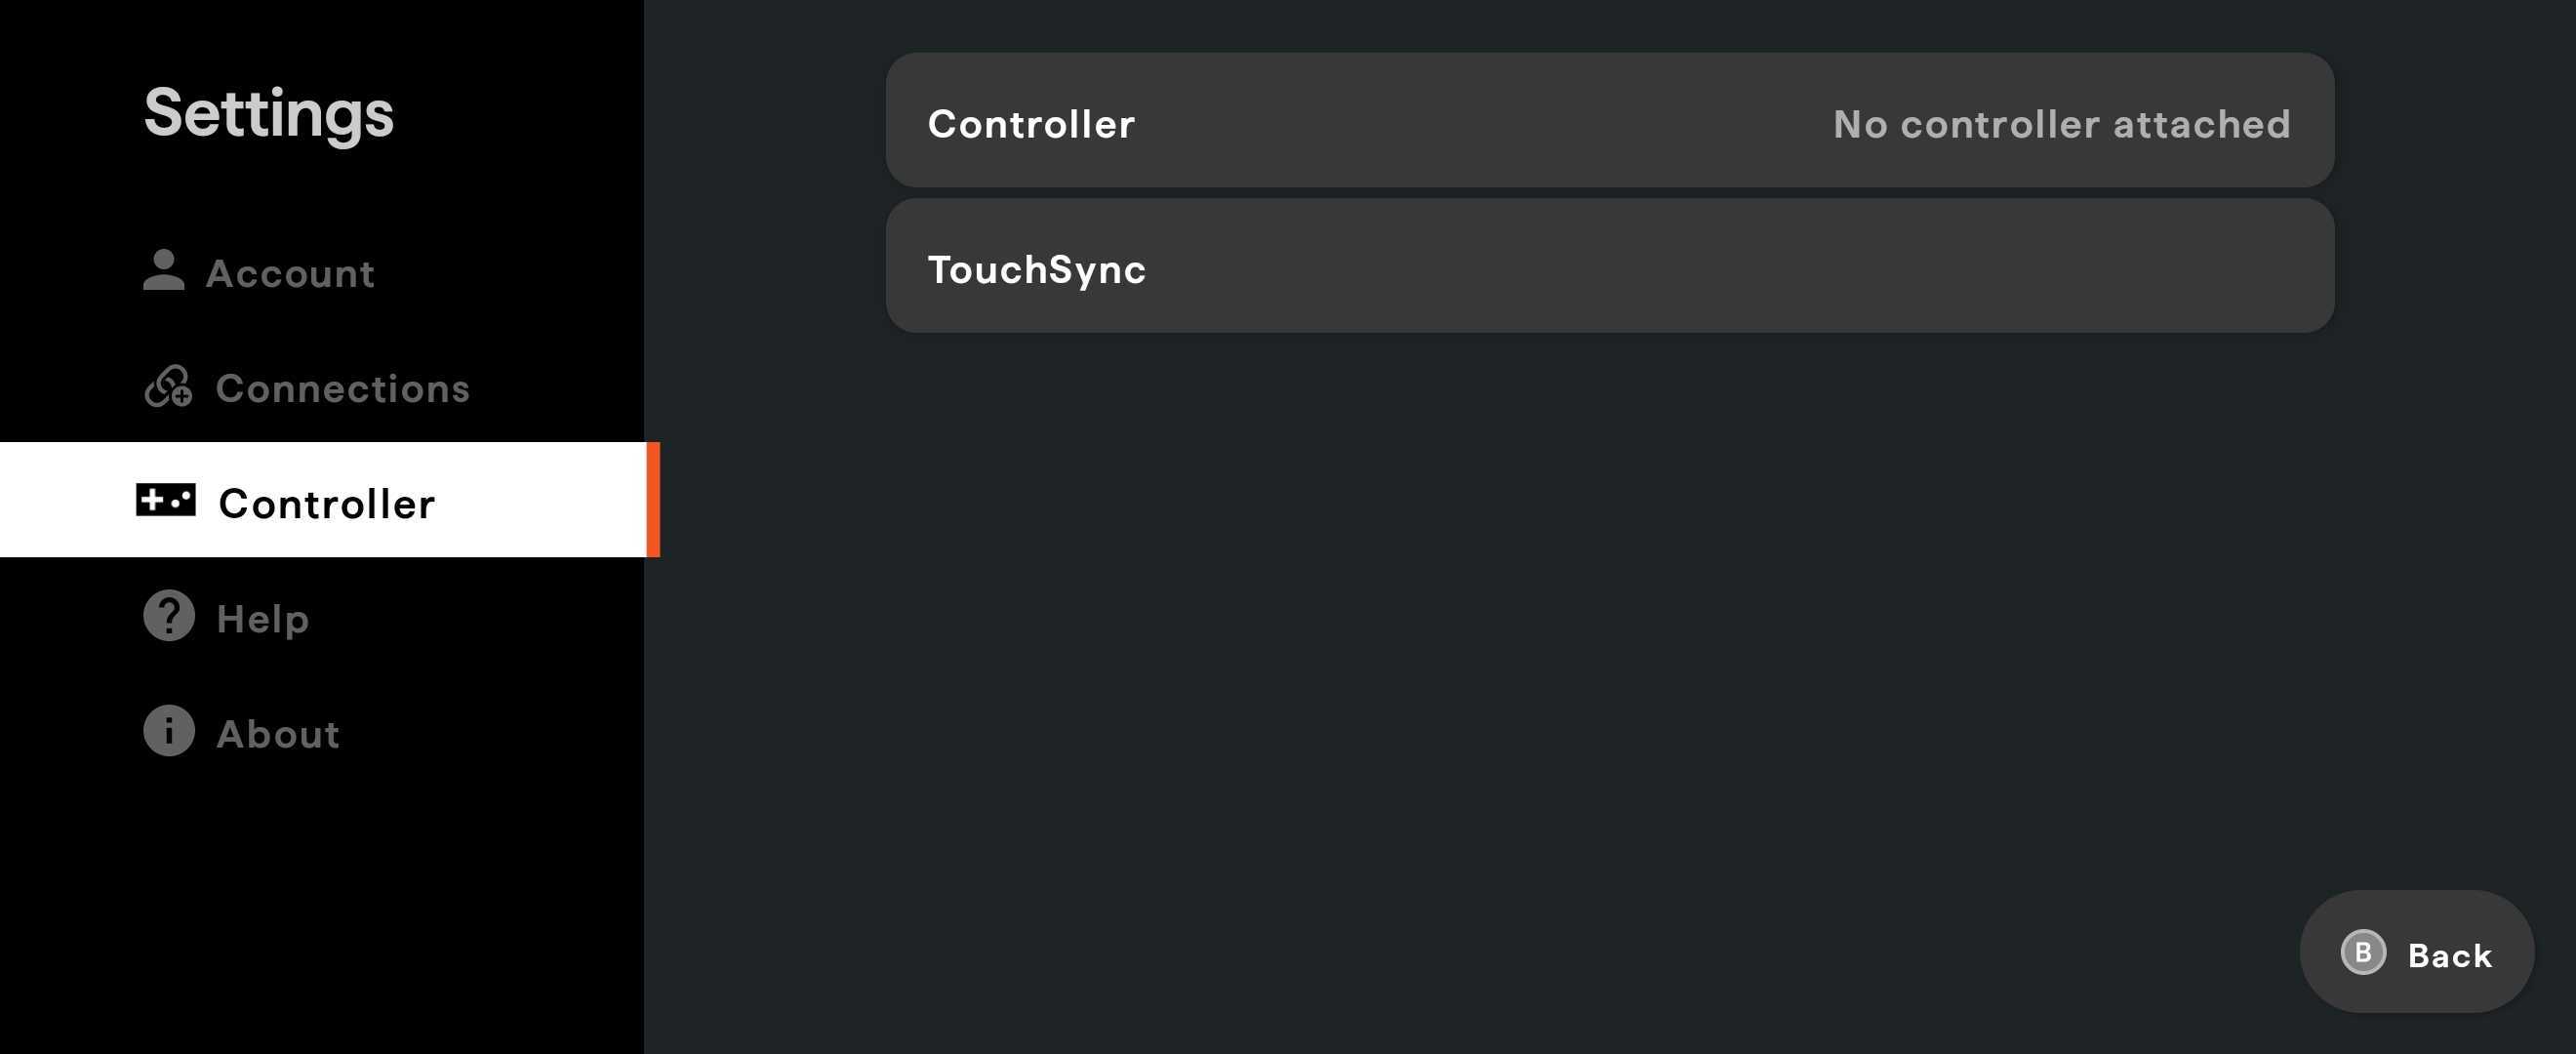
Task: Select the highlighted Controller sidebar entry
Action: point(327,503)
